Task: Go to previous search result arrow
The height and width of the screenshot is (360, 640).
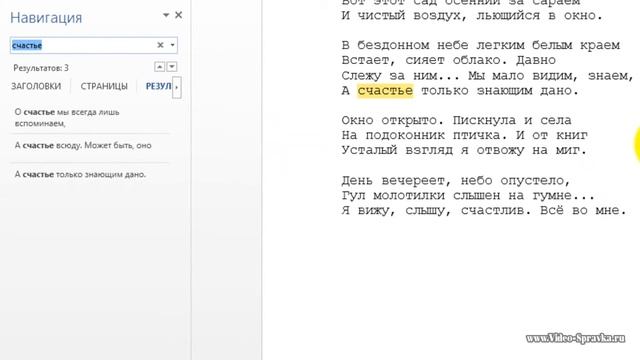Action: point(160,67)
